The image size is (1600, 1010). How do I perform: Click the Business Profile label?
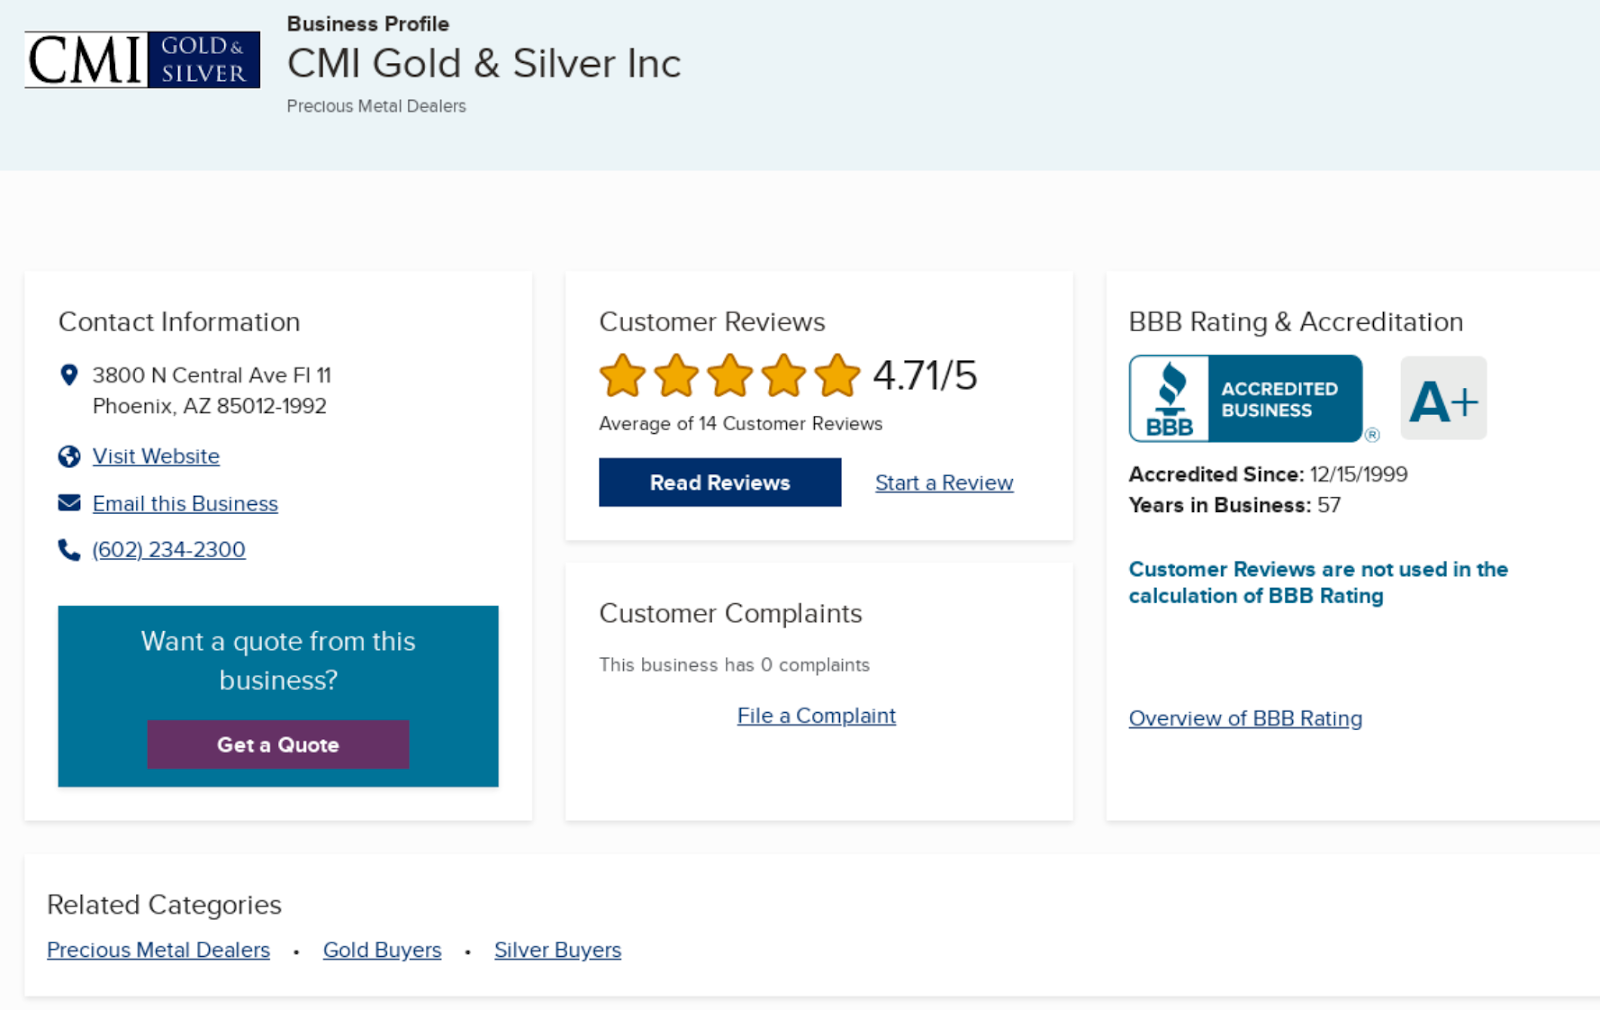click(x=368, y=24)
